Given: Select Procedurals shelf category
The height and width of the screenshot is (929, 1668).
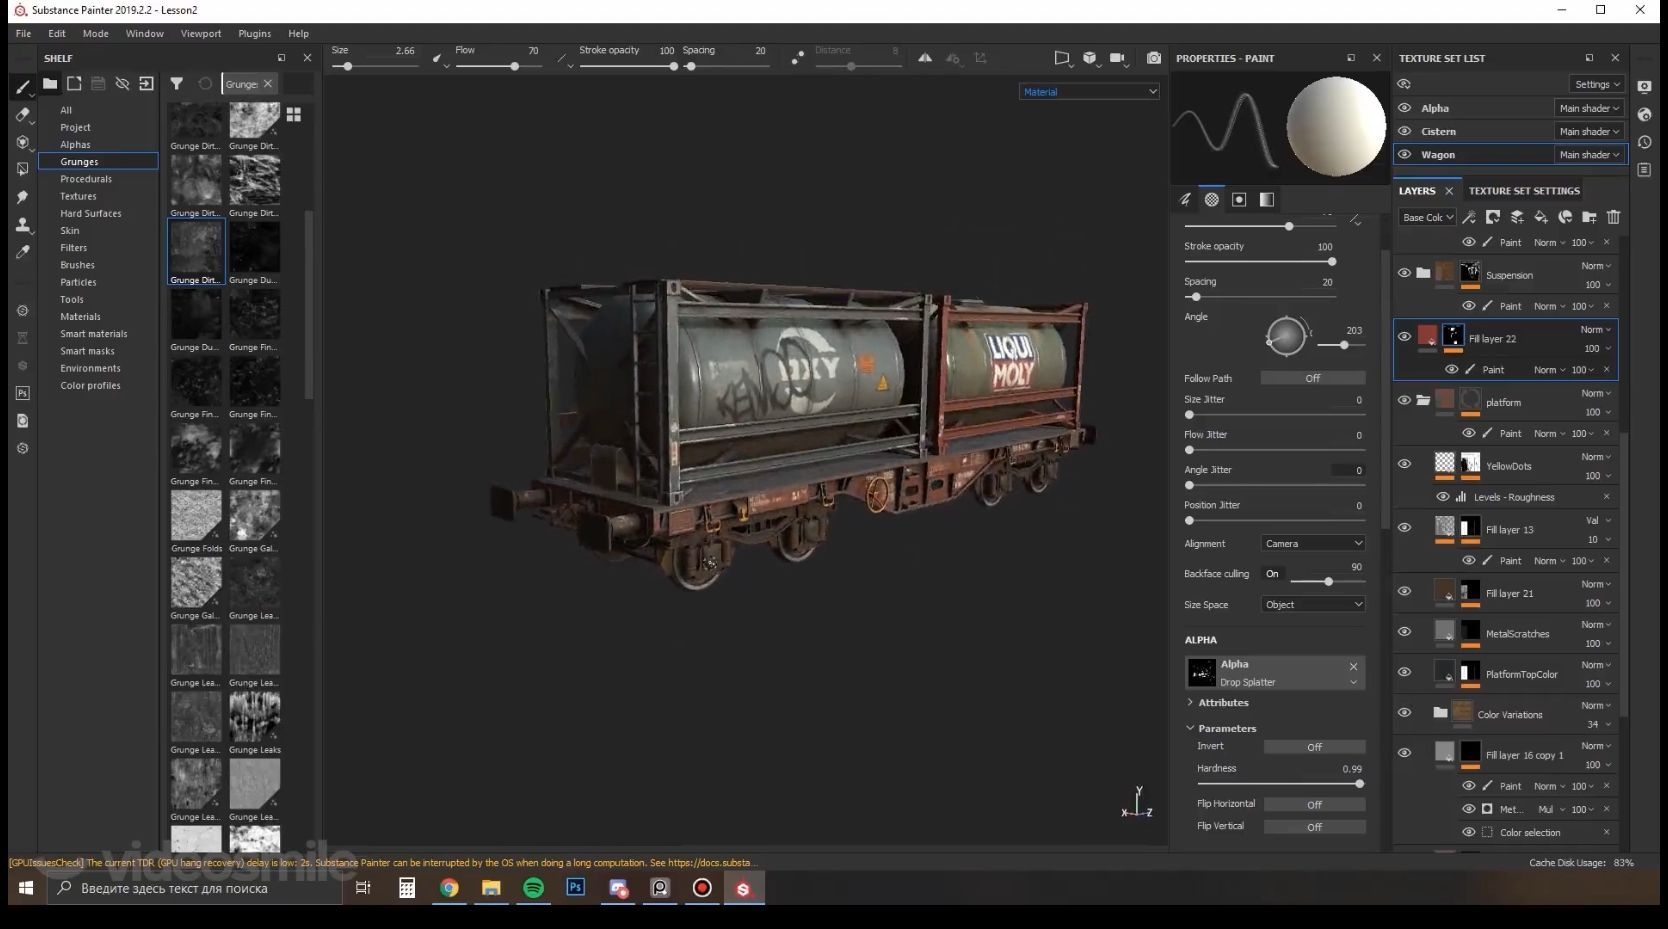Looking at the screenshot, I should coord(86,179).
